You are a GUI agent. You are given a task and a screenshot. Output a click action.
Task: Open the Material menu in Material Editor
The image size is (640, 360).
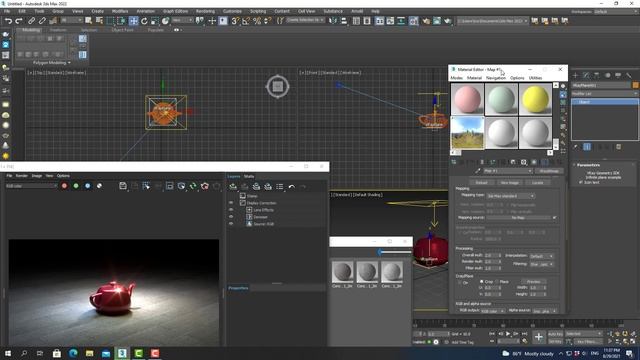pos(474,78)
